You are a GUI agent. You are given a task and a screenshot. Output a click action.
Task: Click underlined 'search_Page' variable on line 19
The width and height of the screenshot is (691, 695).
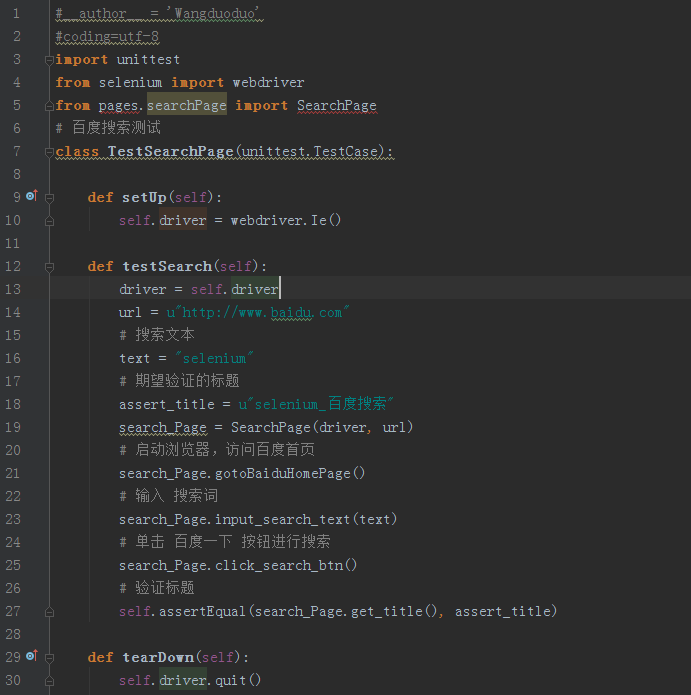click(x=163, y=428)
